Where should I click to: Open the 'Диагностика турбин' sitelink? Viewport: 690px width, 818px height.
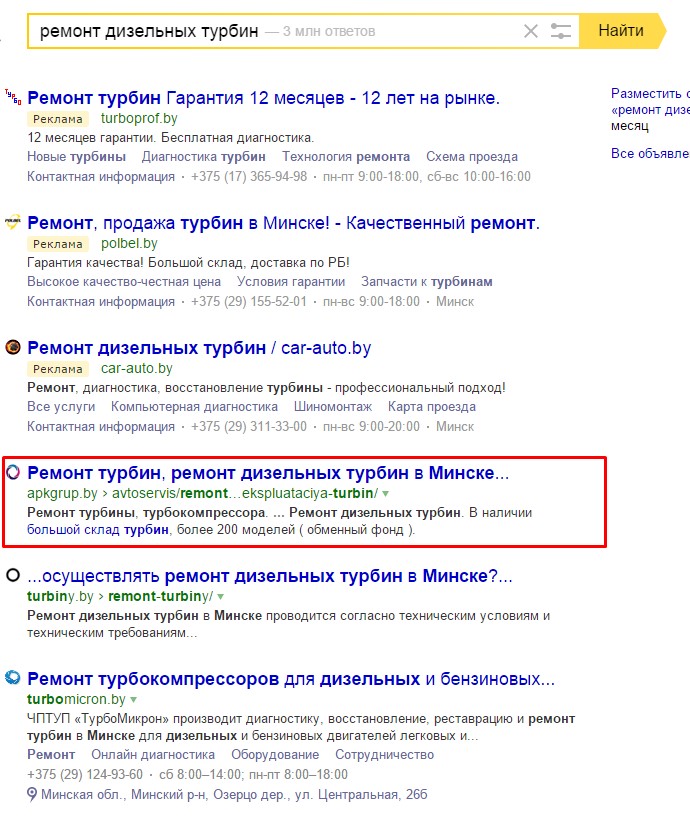(x=204, y=157)
